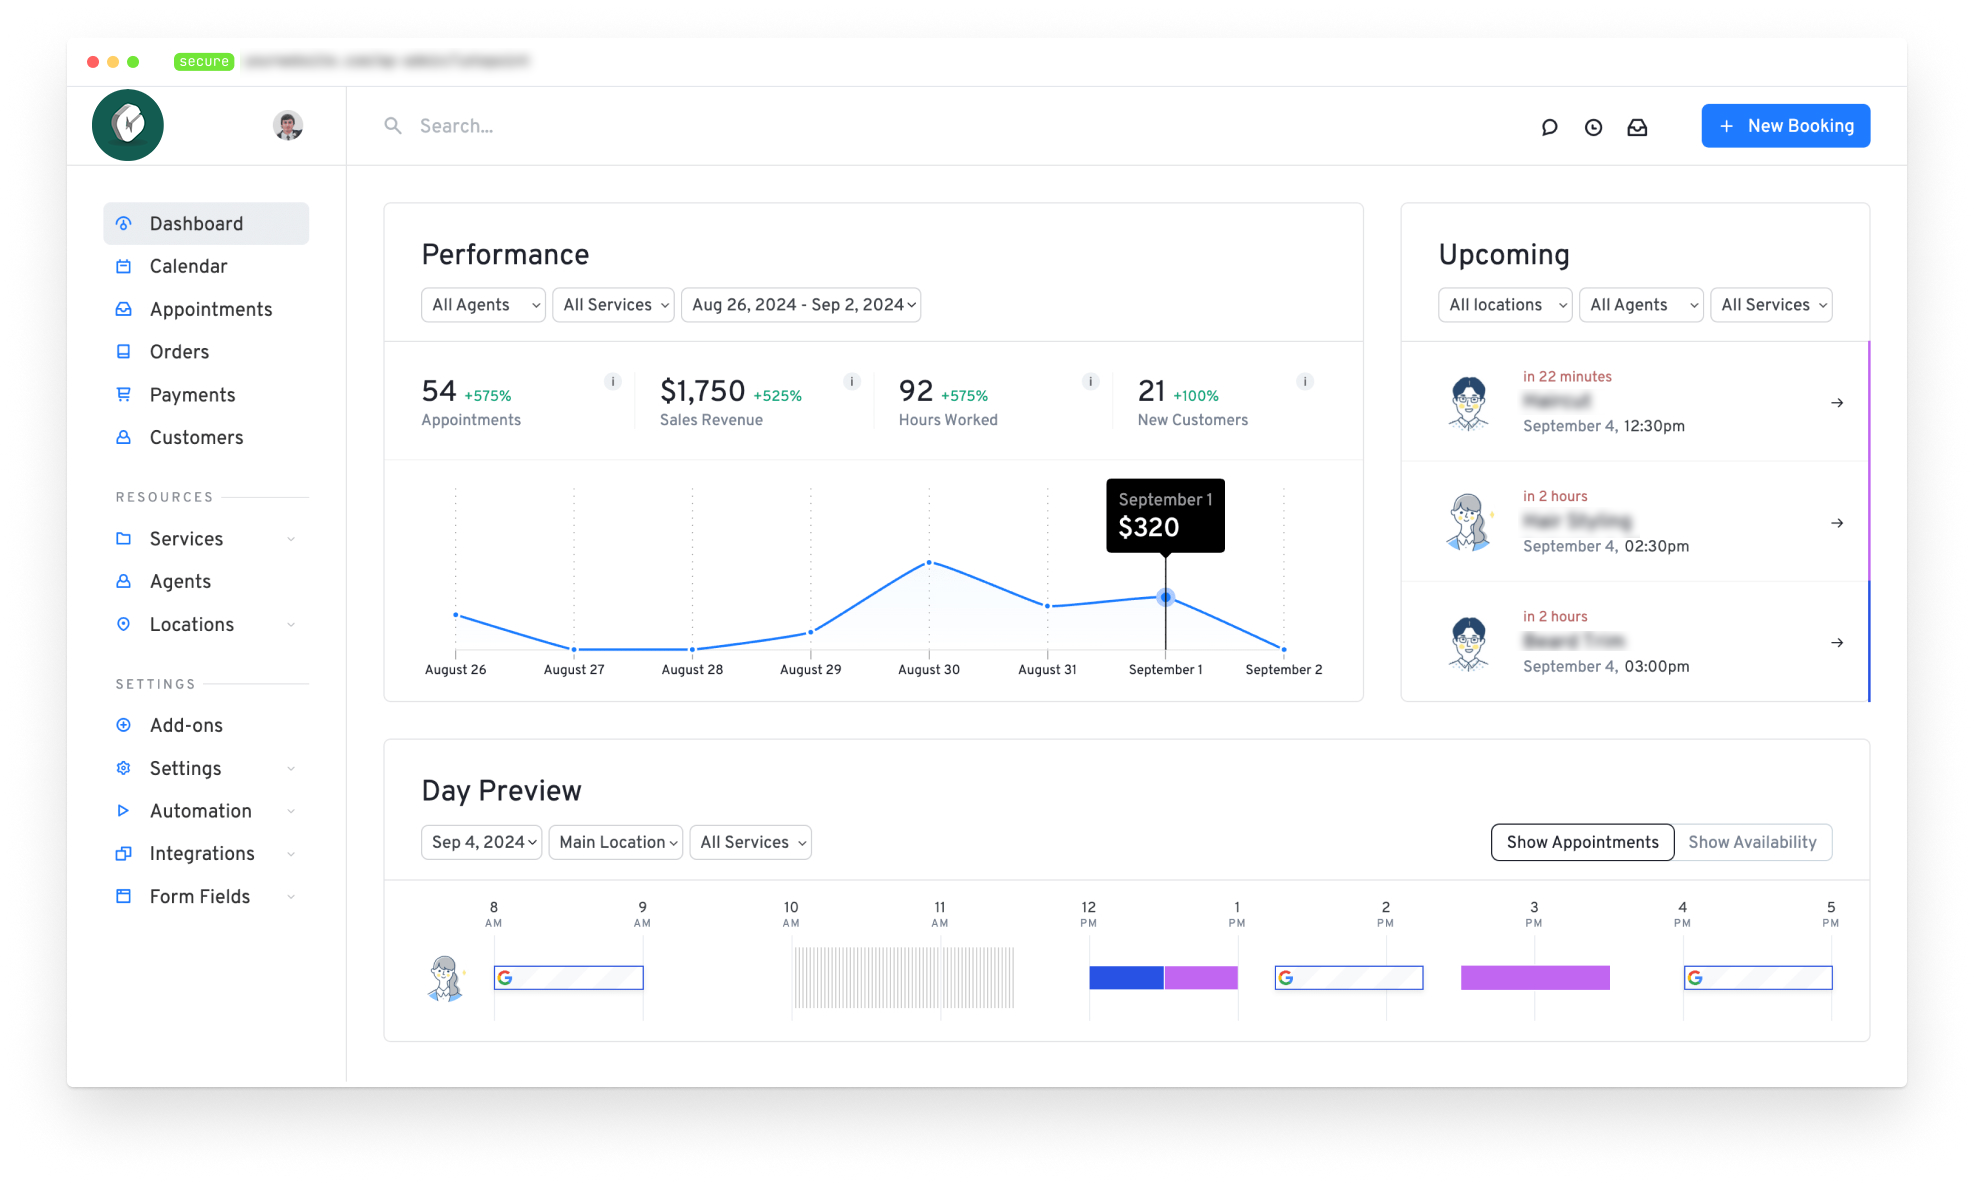Click the green app logo icon
The width and height of the screenshot is (1974, 1184).
point(128,125)
